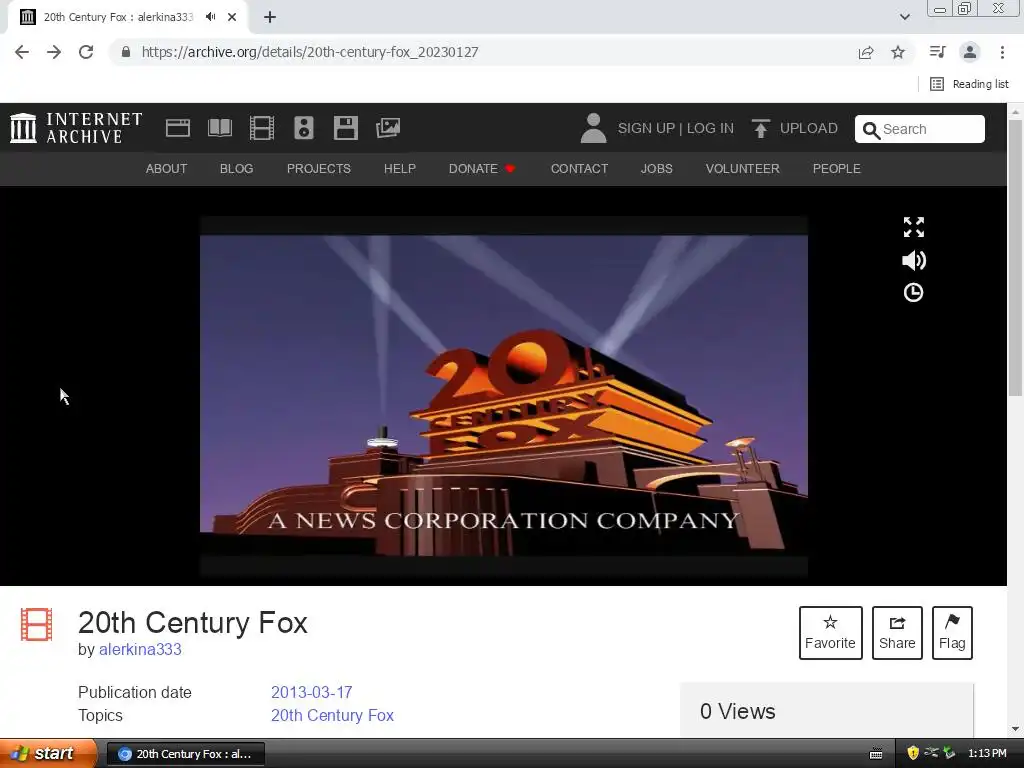
Task: Open the Reading list
Action: pyautogui.click(x=969, y=84)
